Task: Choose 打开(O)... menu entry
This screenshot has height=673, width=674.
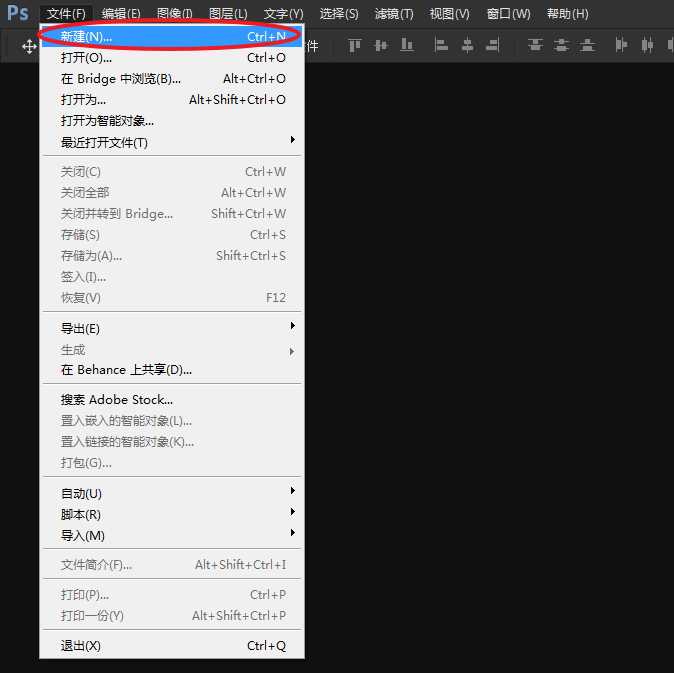Action: [86, 57]
